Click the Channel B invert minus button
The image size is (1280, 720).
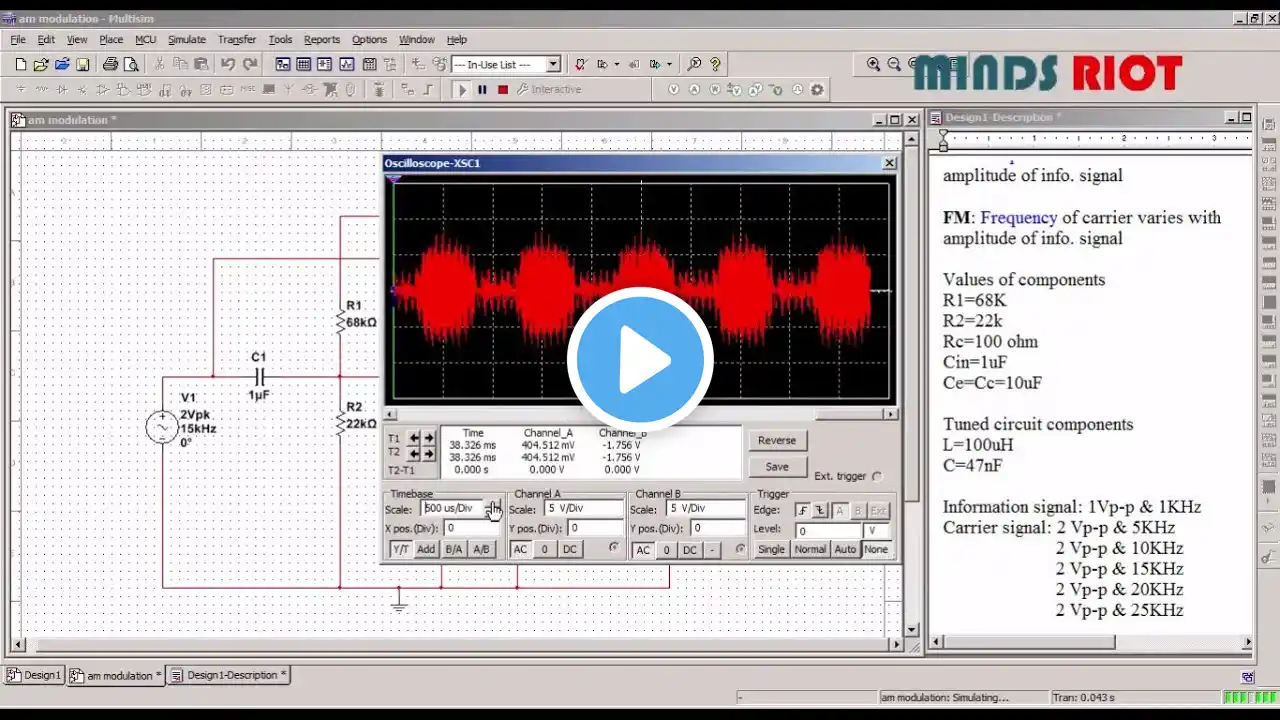[712, 550]
